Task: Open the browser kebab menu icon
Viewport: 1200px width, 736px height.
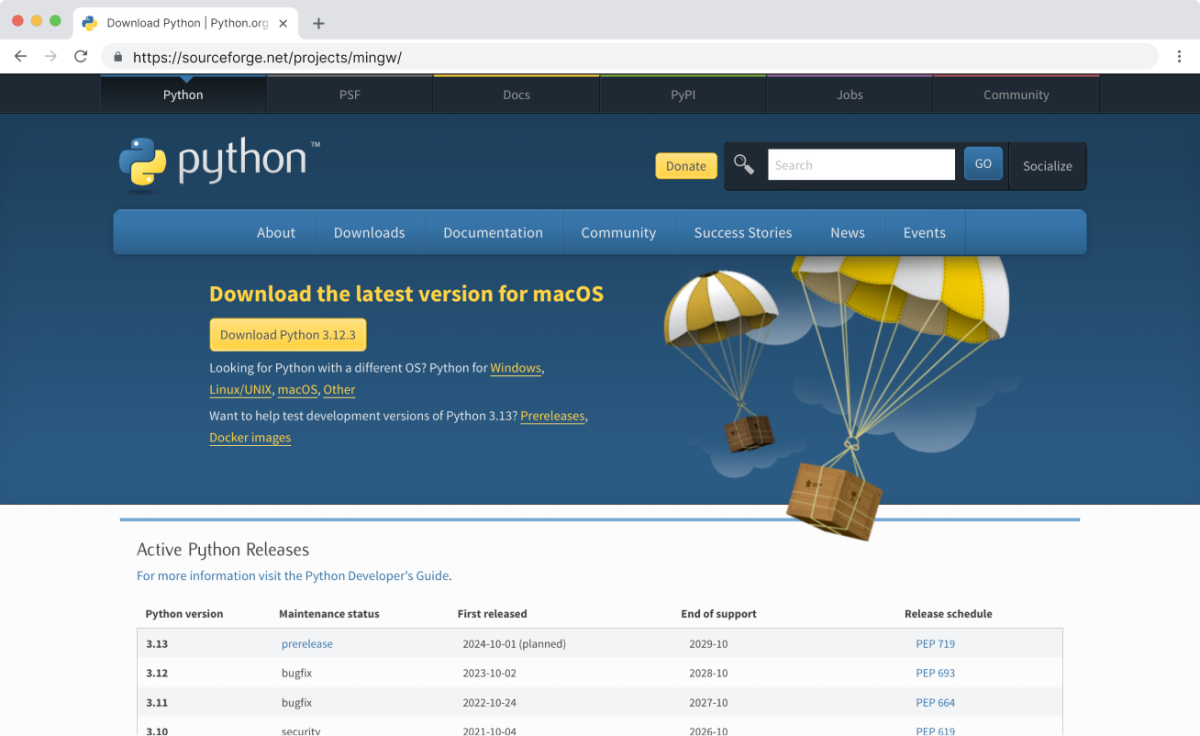Action: [x=1181, y=57]
